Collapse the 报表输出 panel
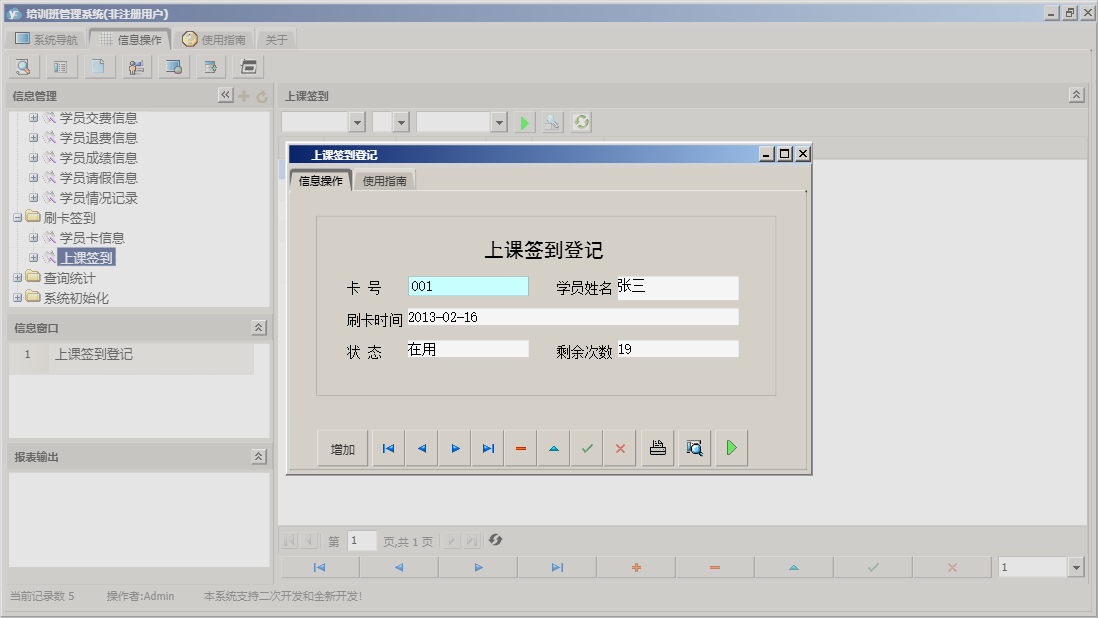This screenshot has width=1098, height=618. (257, 455)
